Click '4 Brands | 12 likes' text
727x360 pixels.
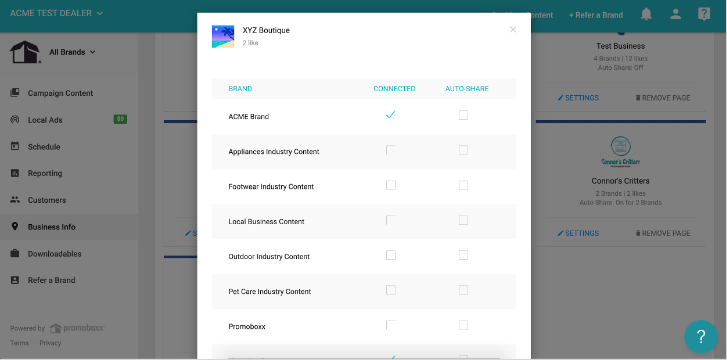tap(620, 59)
